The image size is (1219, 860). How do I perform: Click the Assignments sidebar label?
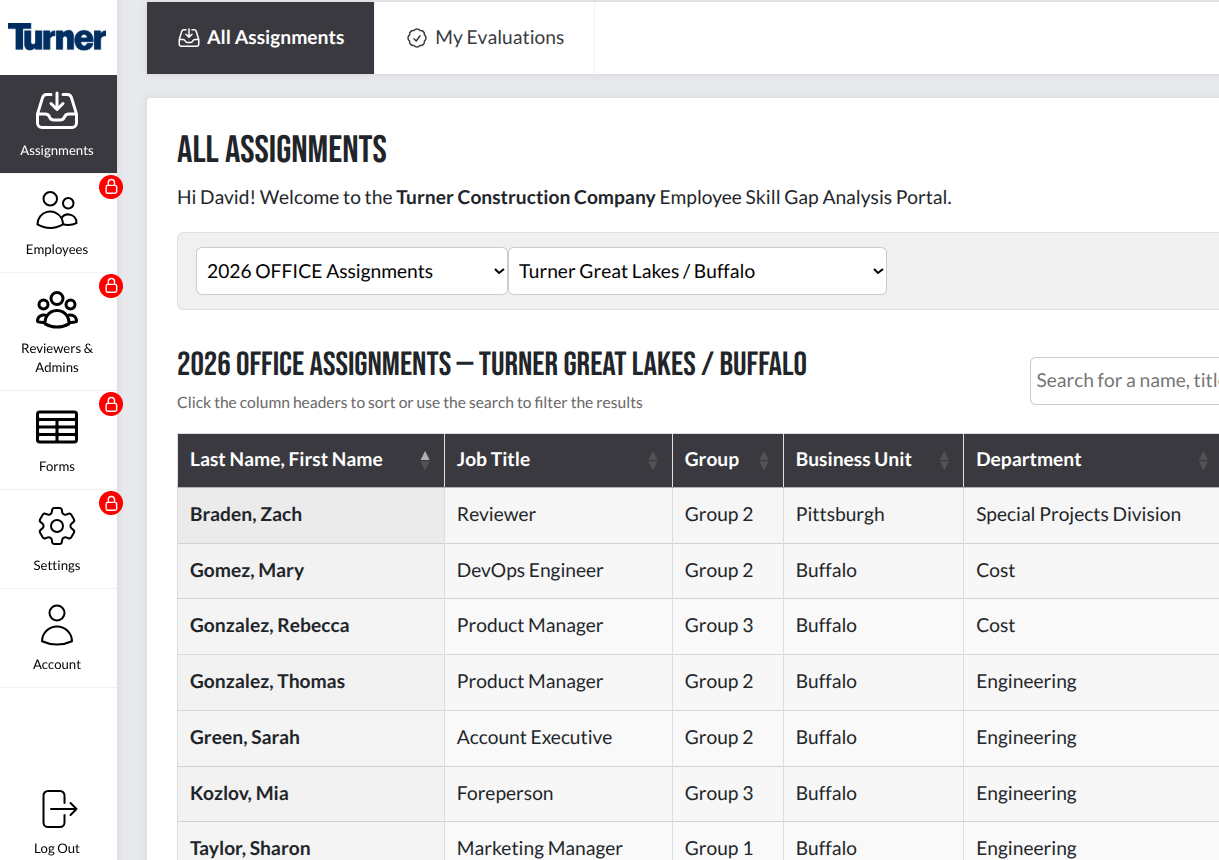click(x=57, y=150)
